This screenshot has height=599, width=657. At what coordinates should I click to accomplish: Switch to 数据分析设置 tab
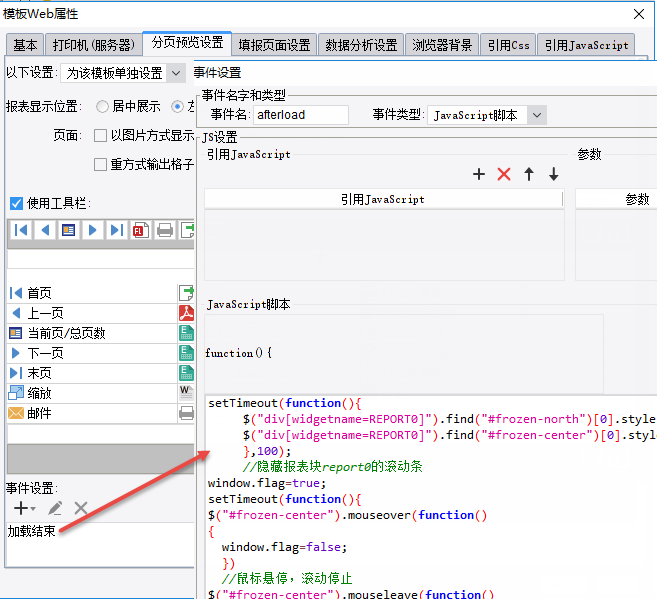[361, 45]
